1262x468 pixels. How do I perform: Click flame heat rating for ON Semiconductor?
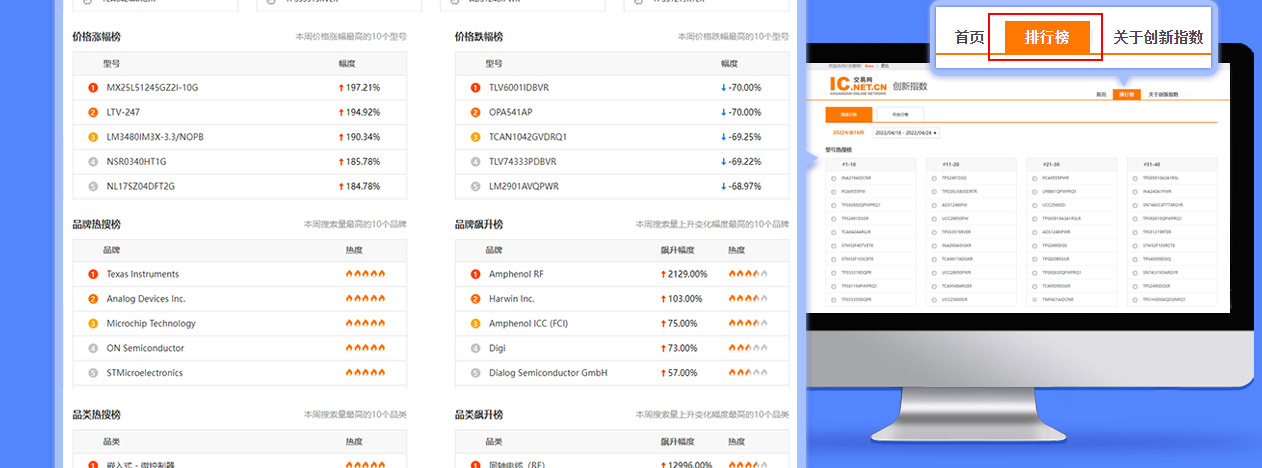point(365,348)
